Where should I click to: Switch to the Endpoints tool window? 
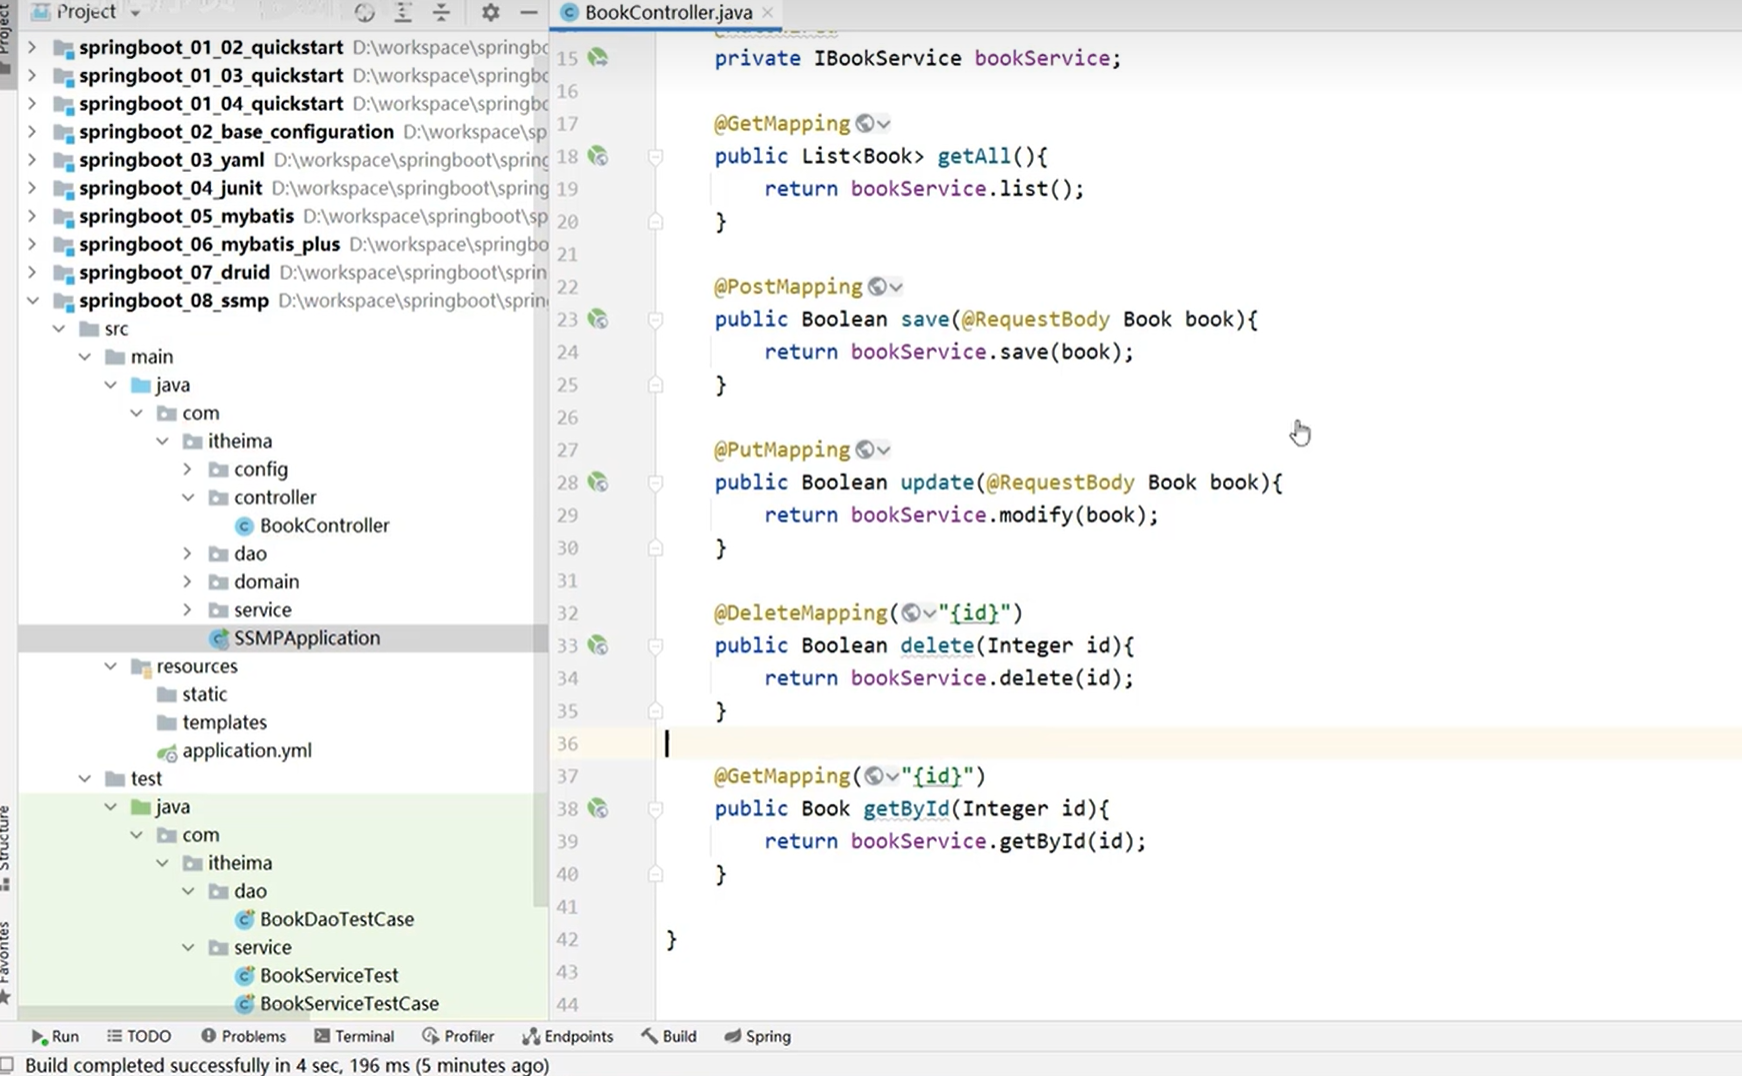(x=568, y=1036)
